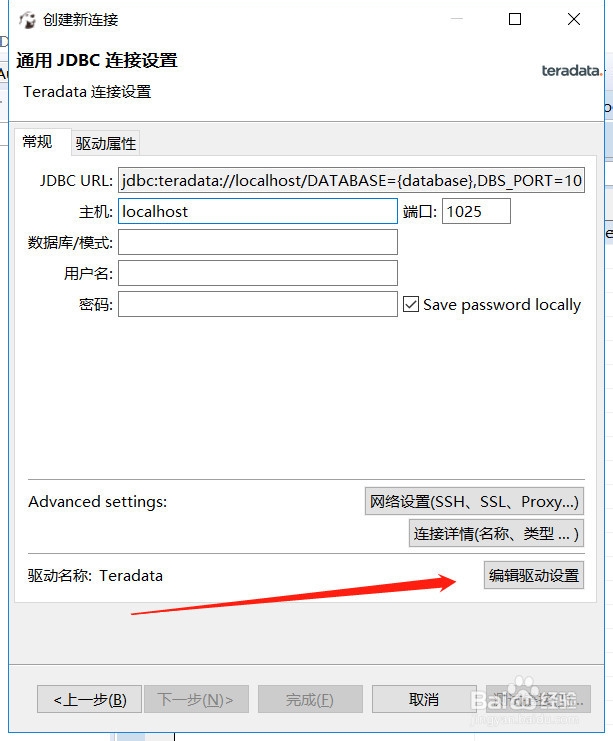Toggle Save password locally checkbox

point(411,304)
